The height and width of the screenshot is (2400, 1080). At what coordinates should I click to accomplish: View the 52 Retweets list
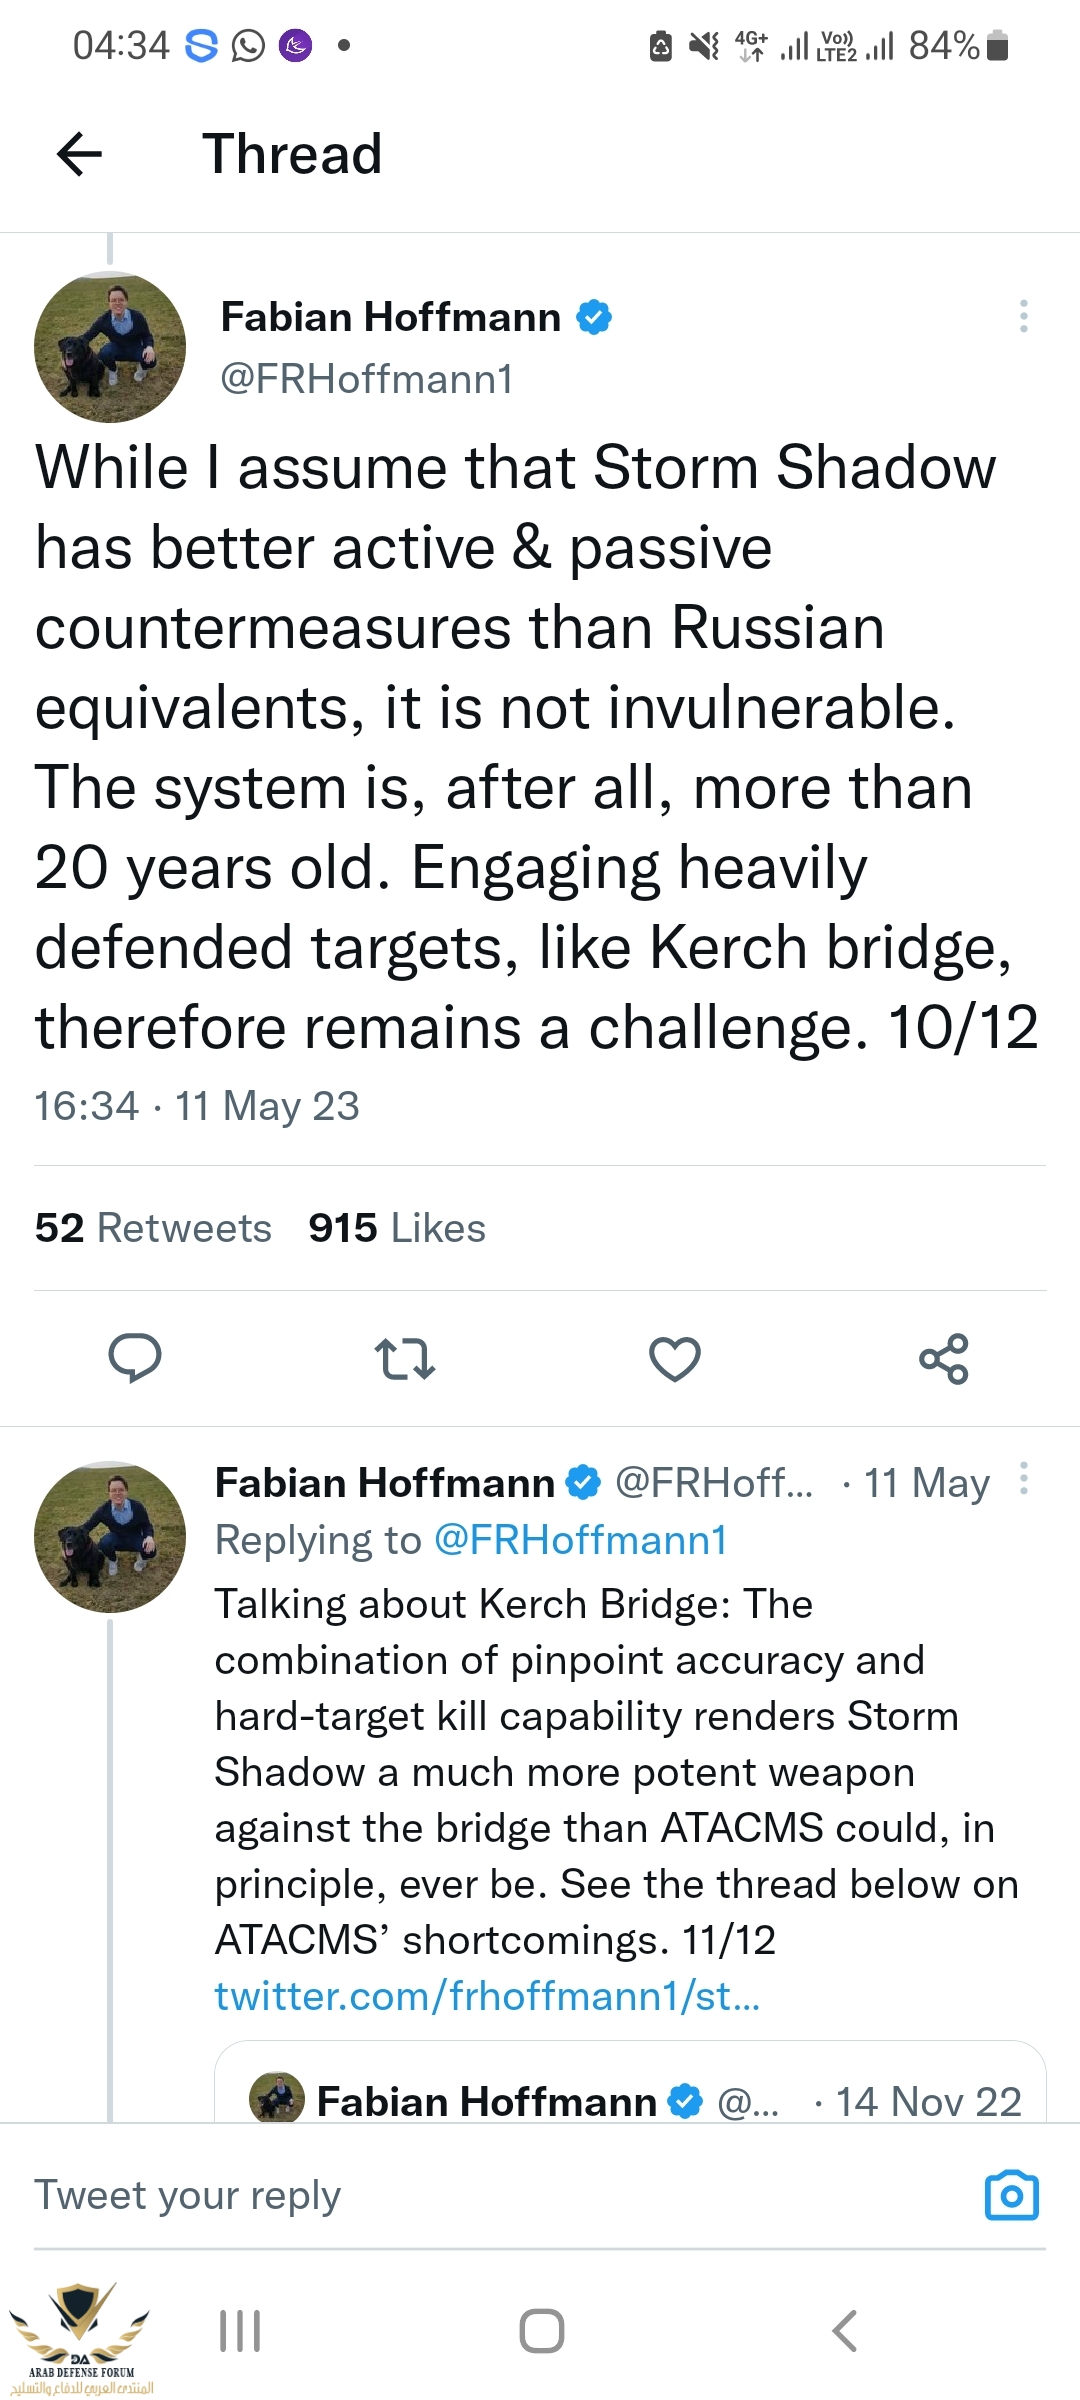pos(153,1228)
